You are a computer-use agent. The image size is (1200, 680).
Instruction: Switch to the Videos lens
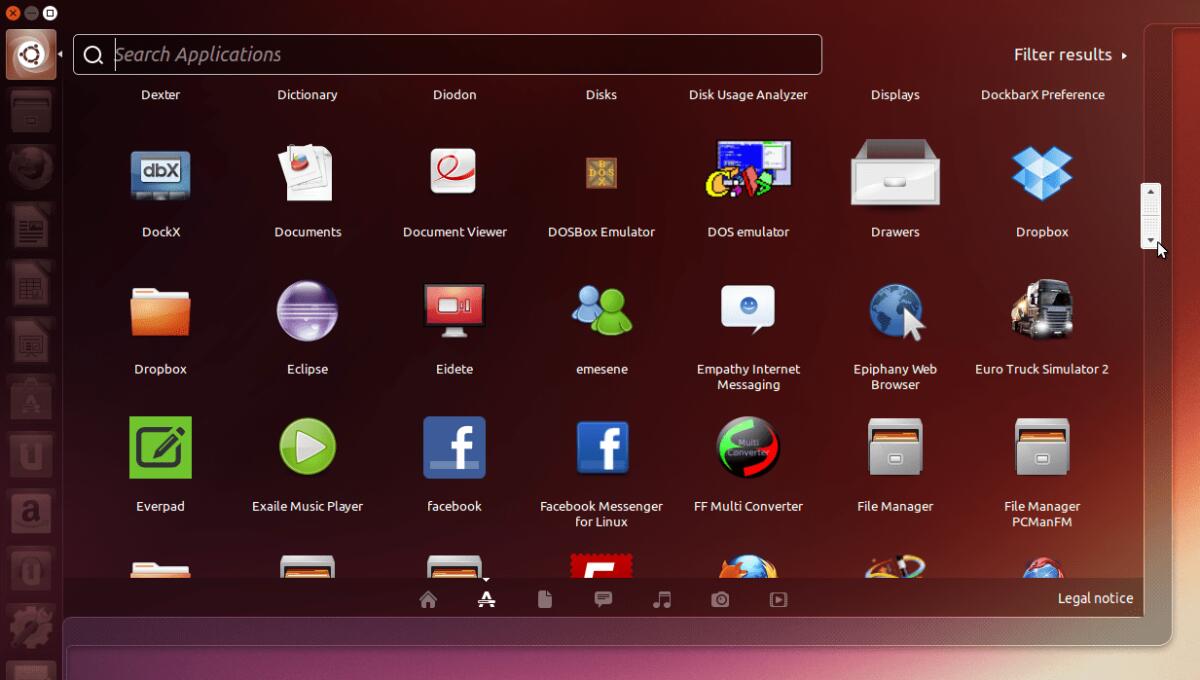click(x=778, y=598)
